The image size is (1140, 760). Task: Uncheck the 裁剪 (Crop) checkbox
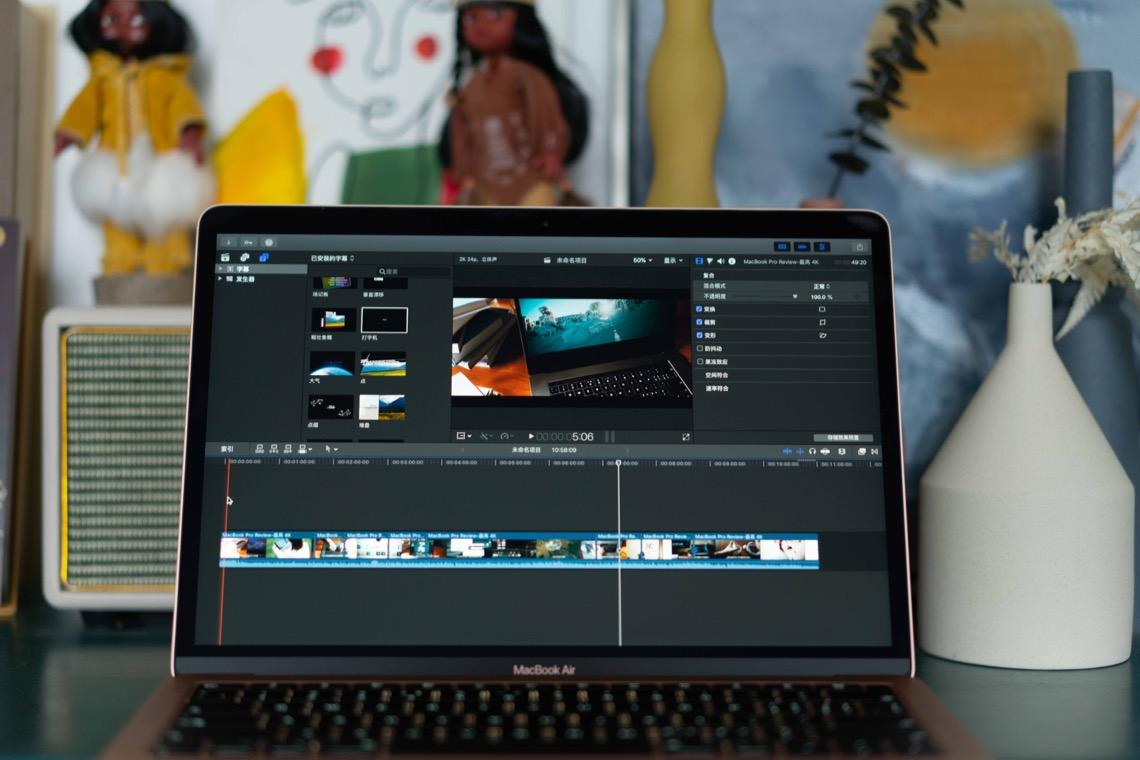click(x=699, y=322)
